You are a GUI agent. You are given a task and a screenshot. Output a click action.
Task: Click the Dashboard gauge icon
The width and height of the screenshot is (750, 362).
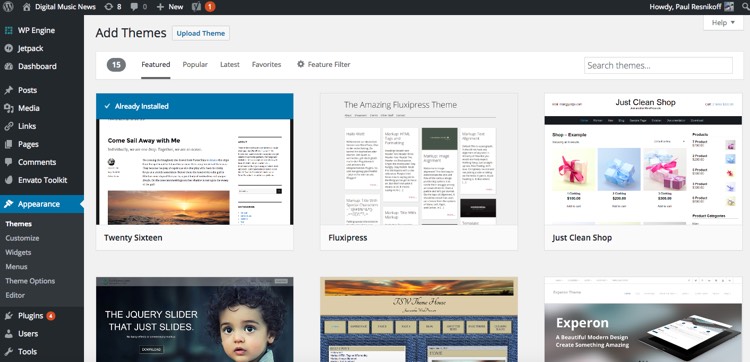[x=8, y=66]
